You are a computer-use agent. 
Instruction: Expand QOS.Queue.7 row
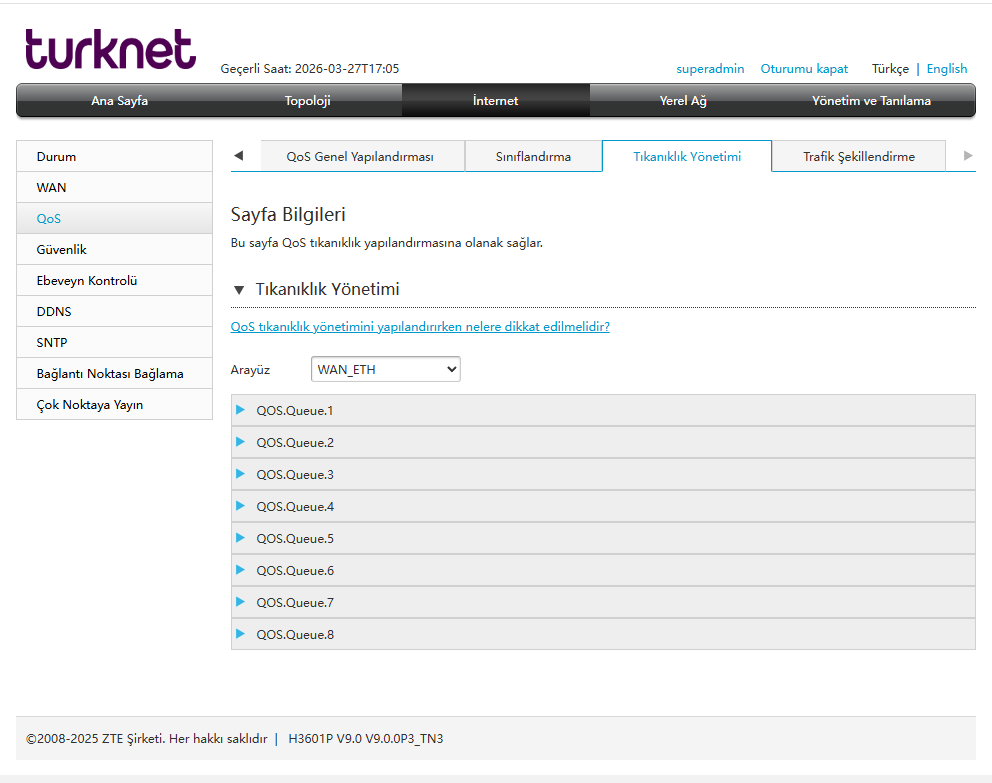point(603,602)
